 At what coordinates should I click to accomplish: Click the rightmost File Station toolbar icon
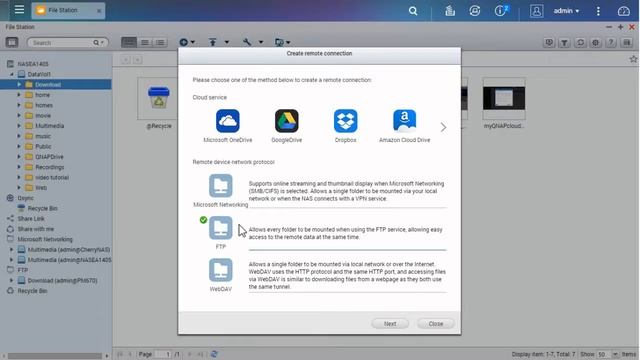click(x=627, y=42)
